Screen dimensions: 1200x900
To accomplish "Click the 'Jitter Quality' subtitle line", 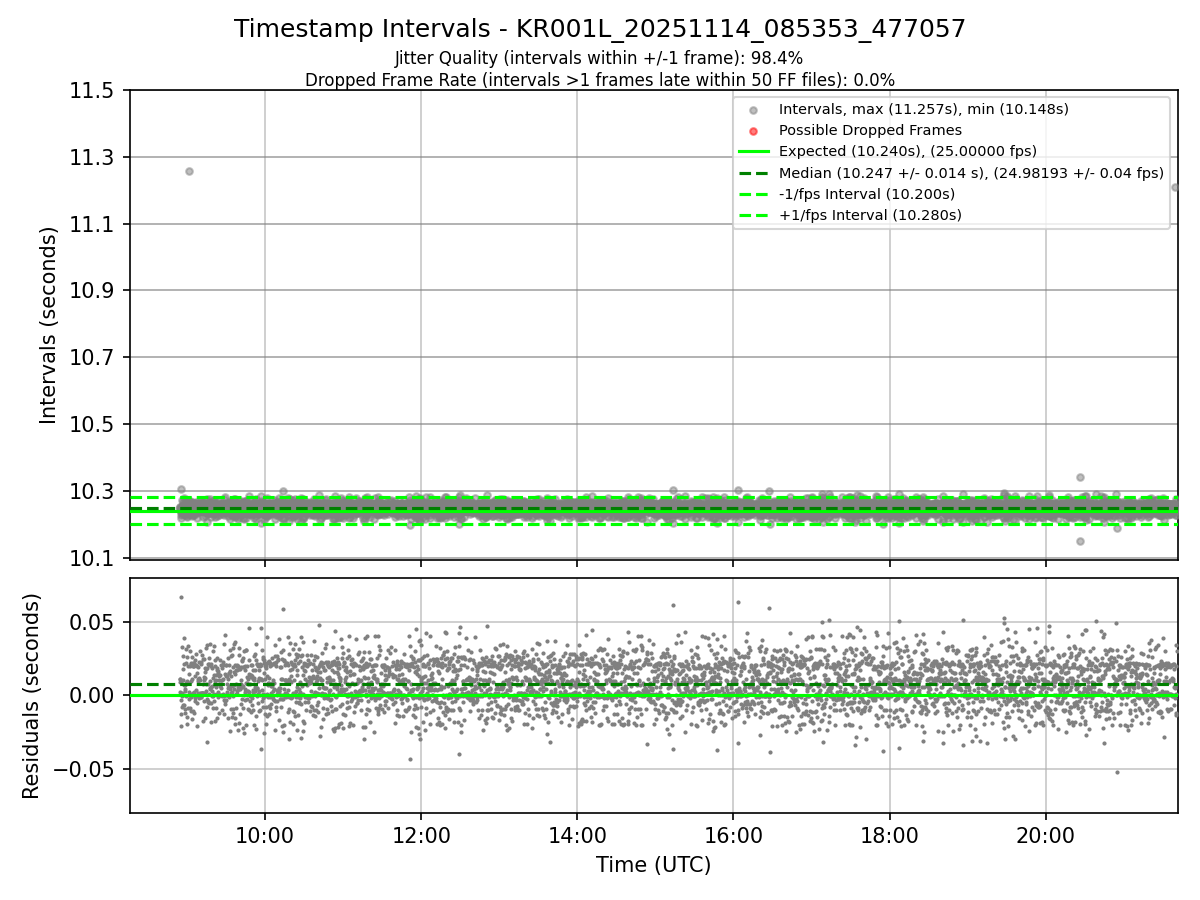I will [x=599, y=58].
